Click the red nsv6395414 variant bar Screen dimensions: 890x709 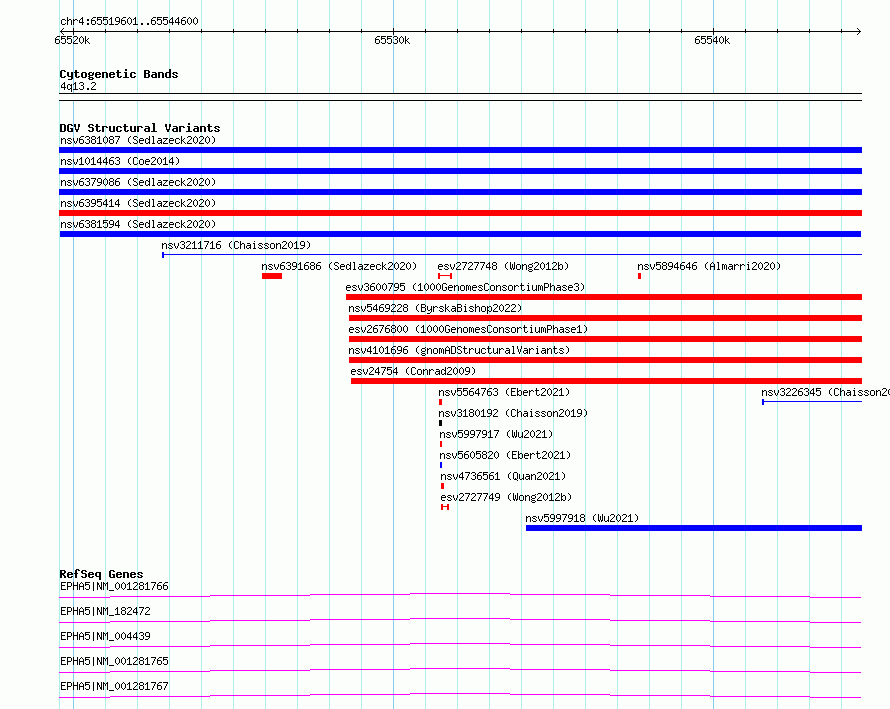[460, 213]
